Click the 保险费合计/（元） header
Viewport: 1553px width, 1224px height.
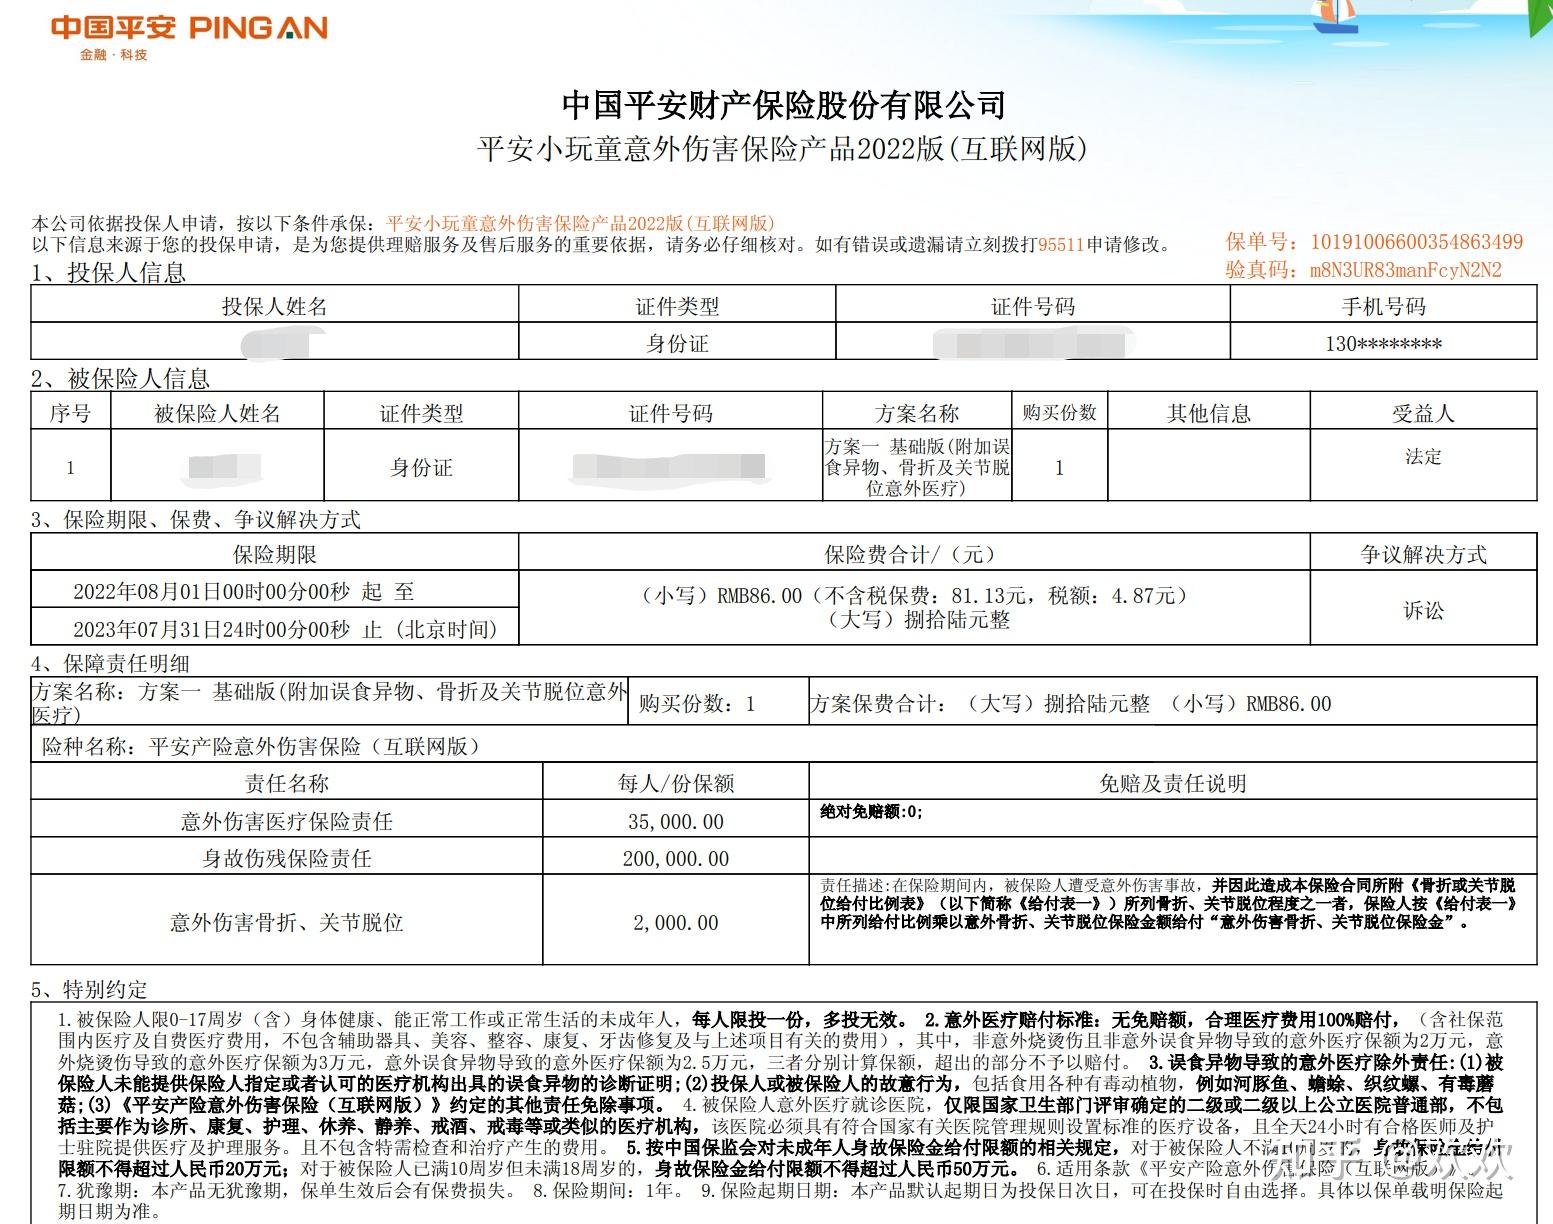tap(915, 554)
